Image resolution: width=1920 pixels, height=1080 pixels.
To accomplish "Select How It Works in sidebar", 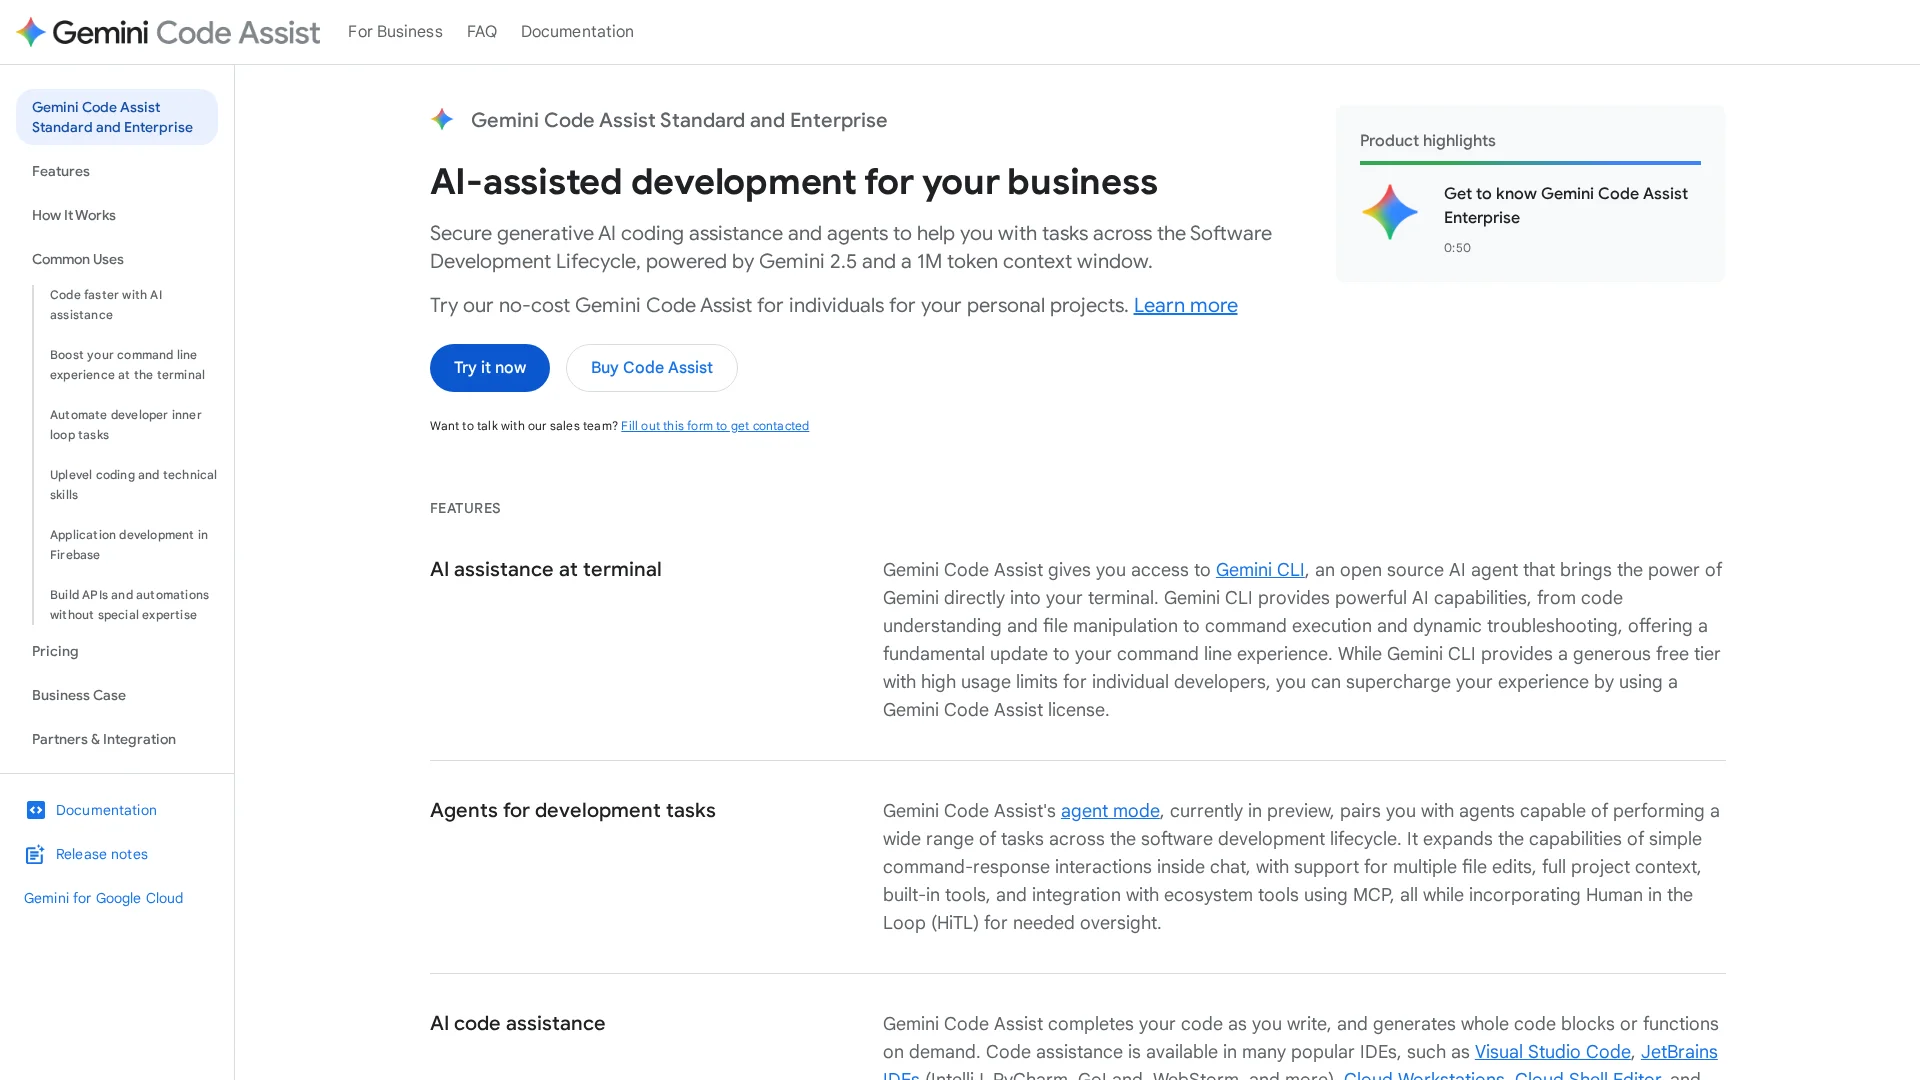I will (74, 215).
